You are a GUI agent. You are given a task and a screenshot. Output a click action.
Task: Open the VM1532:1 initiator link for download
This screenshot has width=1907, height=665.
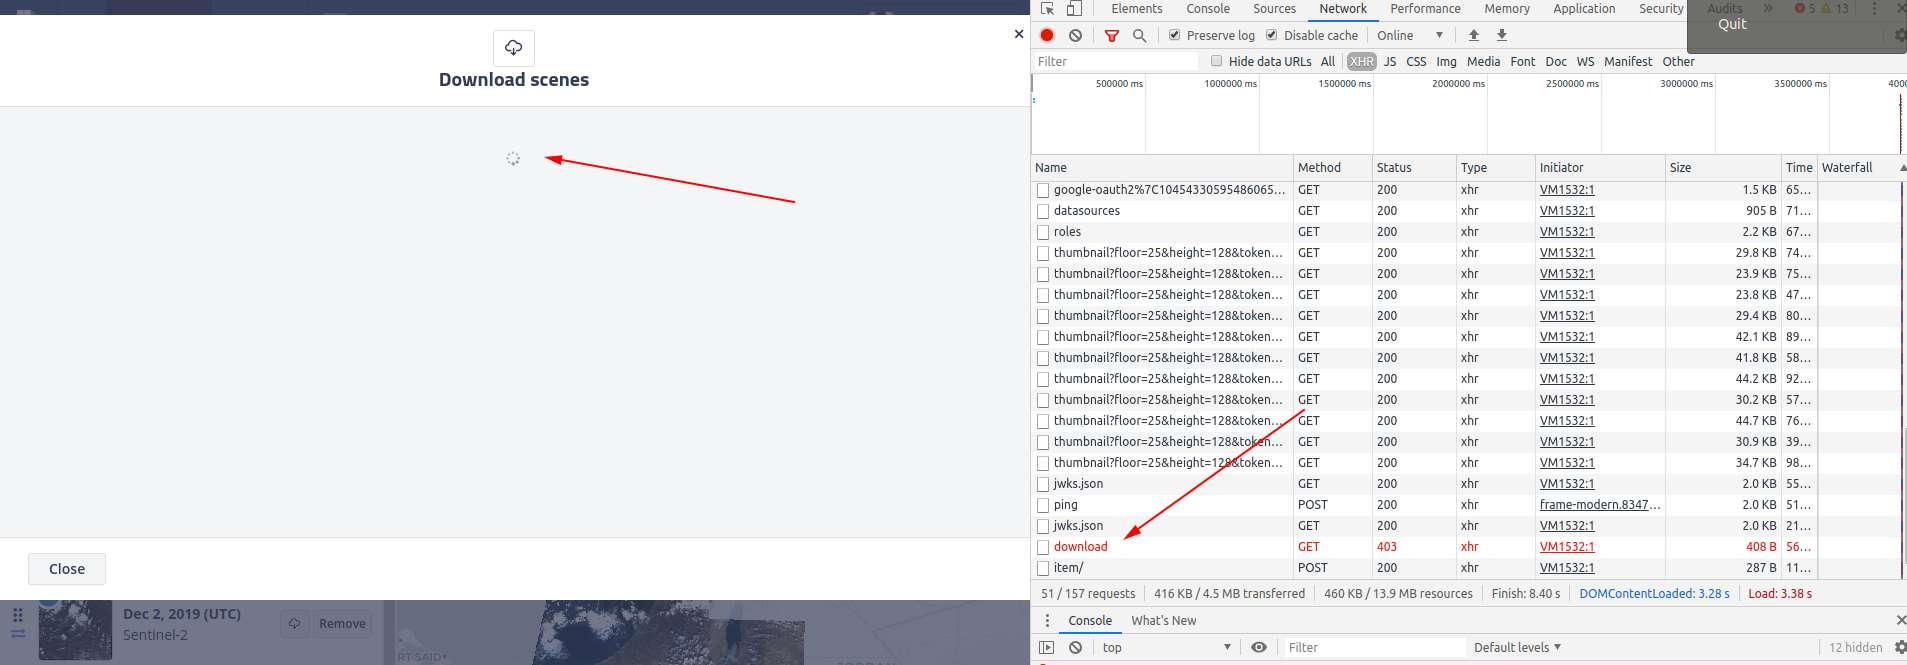[x=1567, y=547]
